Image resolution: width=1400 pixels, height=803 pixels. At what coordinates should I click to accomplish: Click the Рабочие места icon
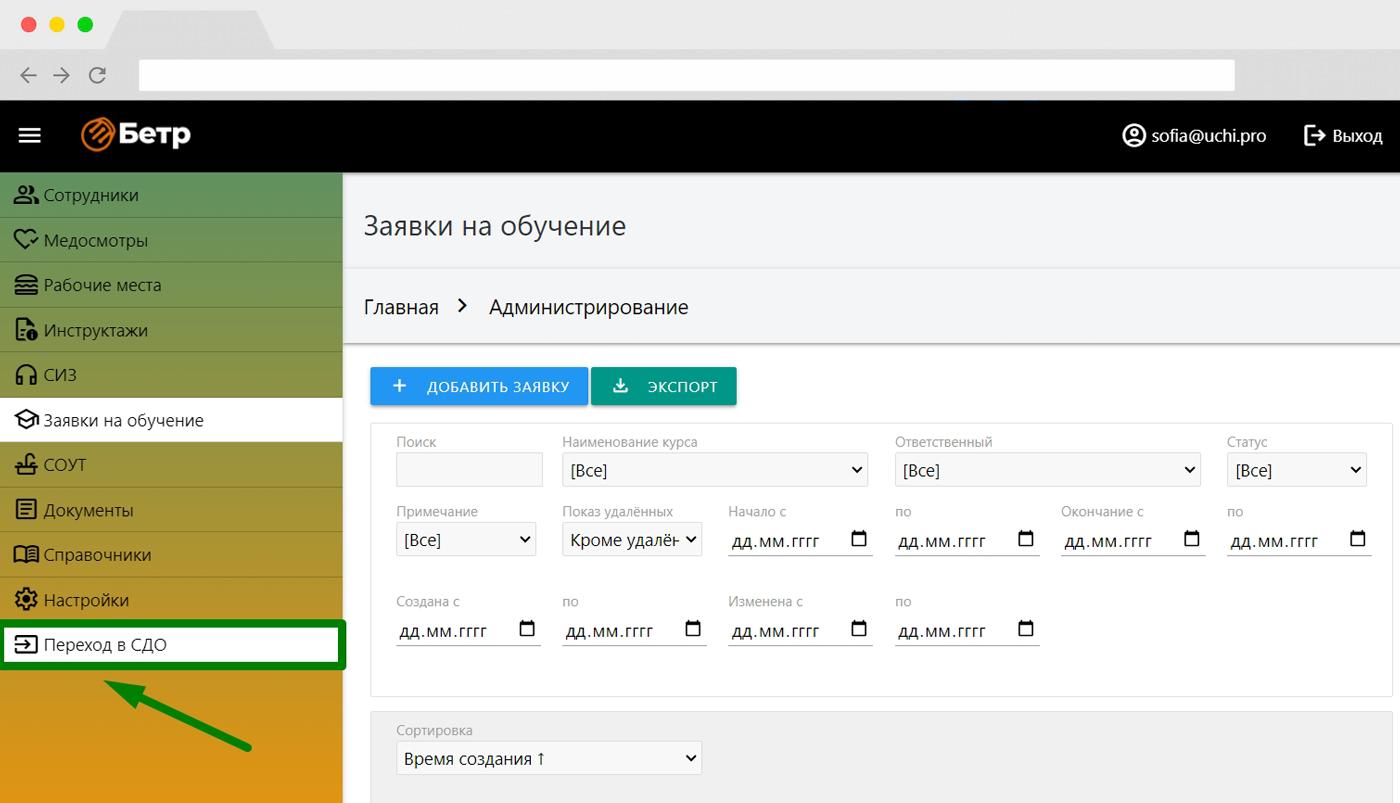[x=26, y=285]
